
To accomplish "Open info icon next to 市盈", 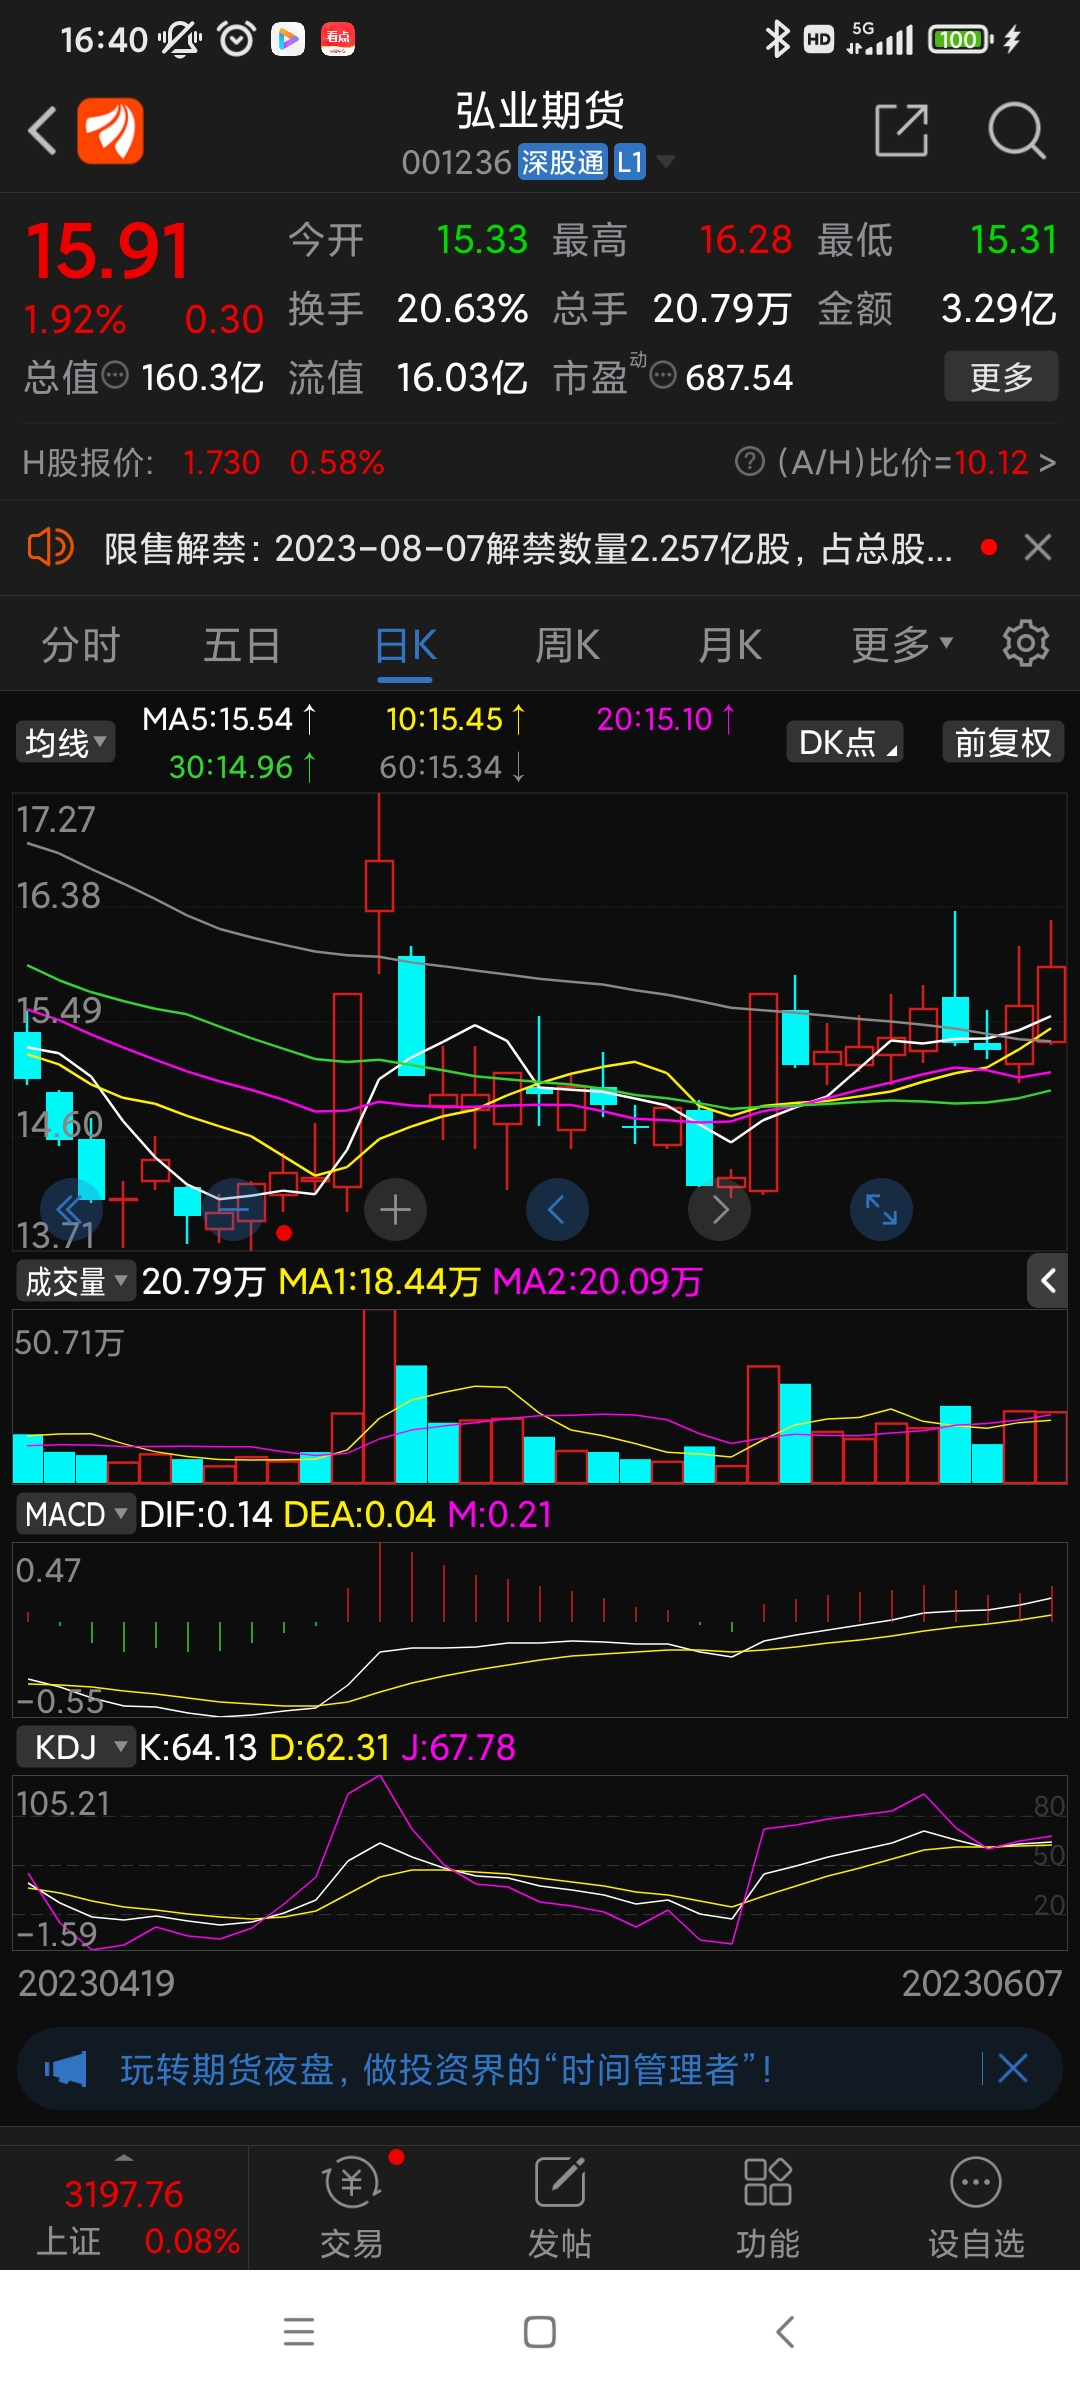I will 662,376.
